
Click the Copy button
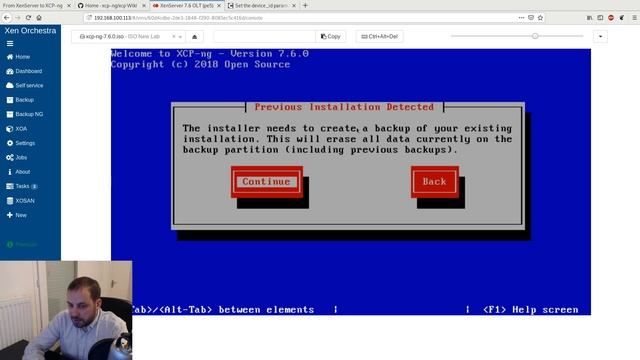[x=331, y=36]
